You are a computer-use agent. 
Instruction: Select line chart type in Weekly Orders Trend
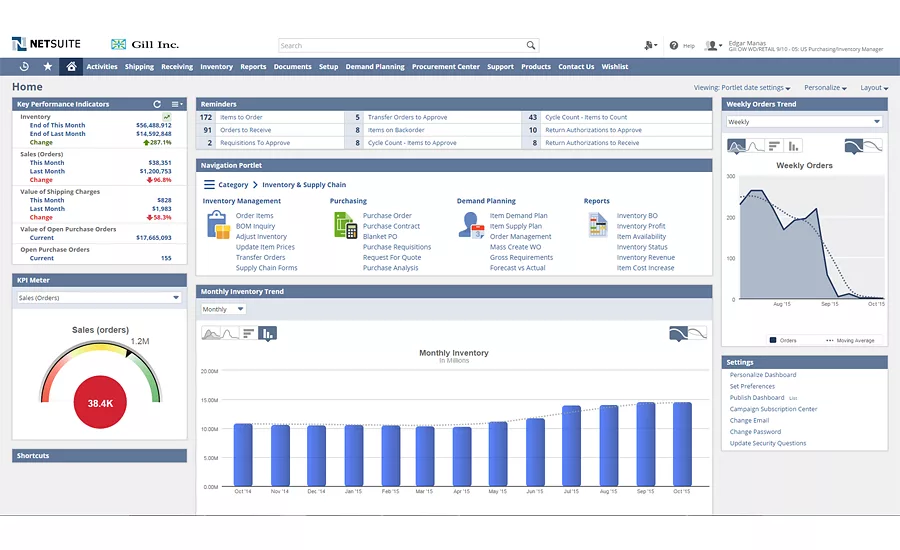[755, 146]
